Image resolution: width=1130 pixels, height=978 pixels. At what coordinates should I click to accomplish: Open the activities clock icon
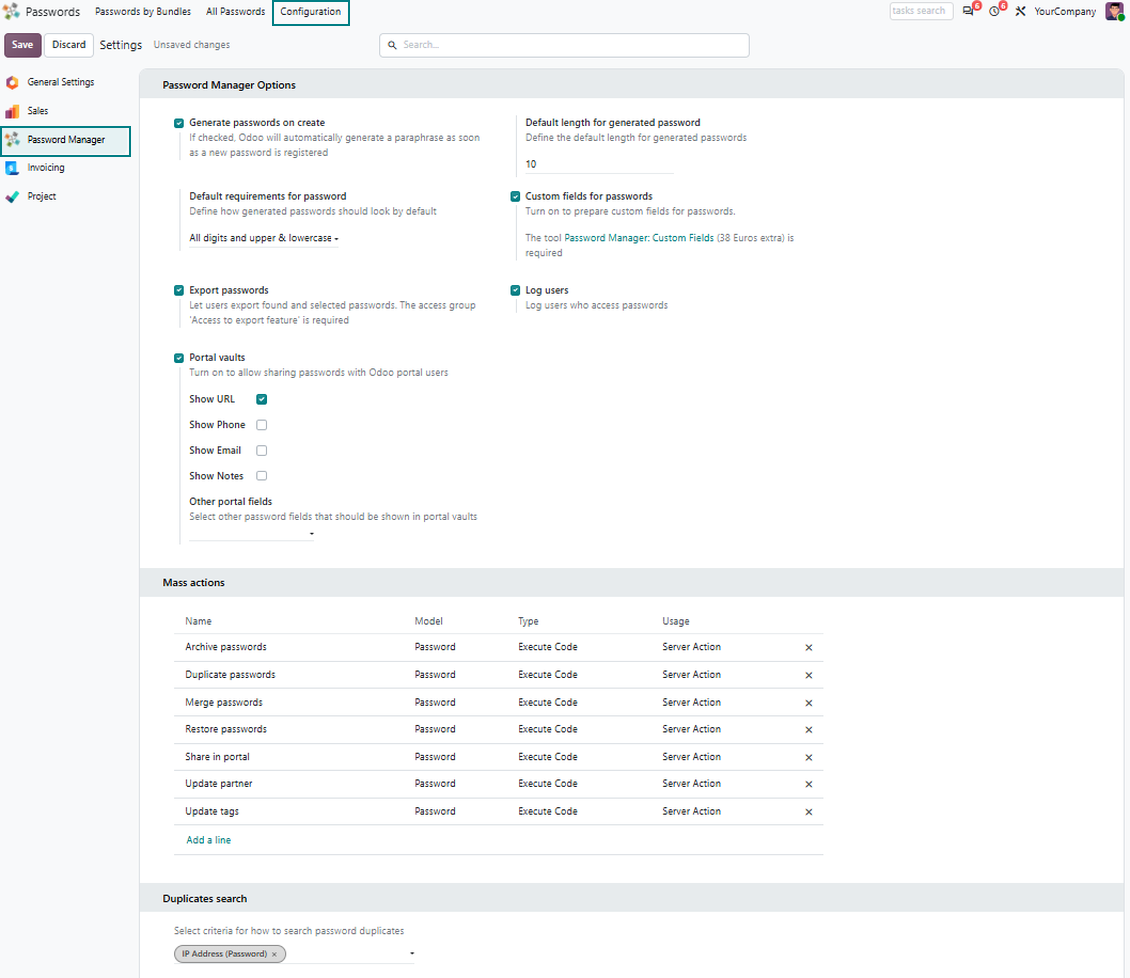[x=994, y=11]
